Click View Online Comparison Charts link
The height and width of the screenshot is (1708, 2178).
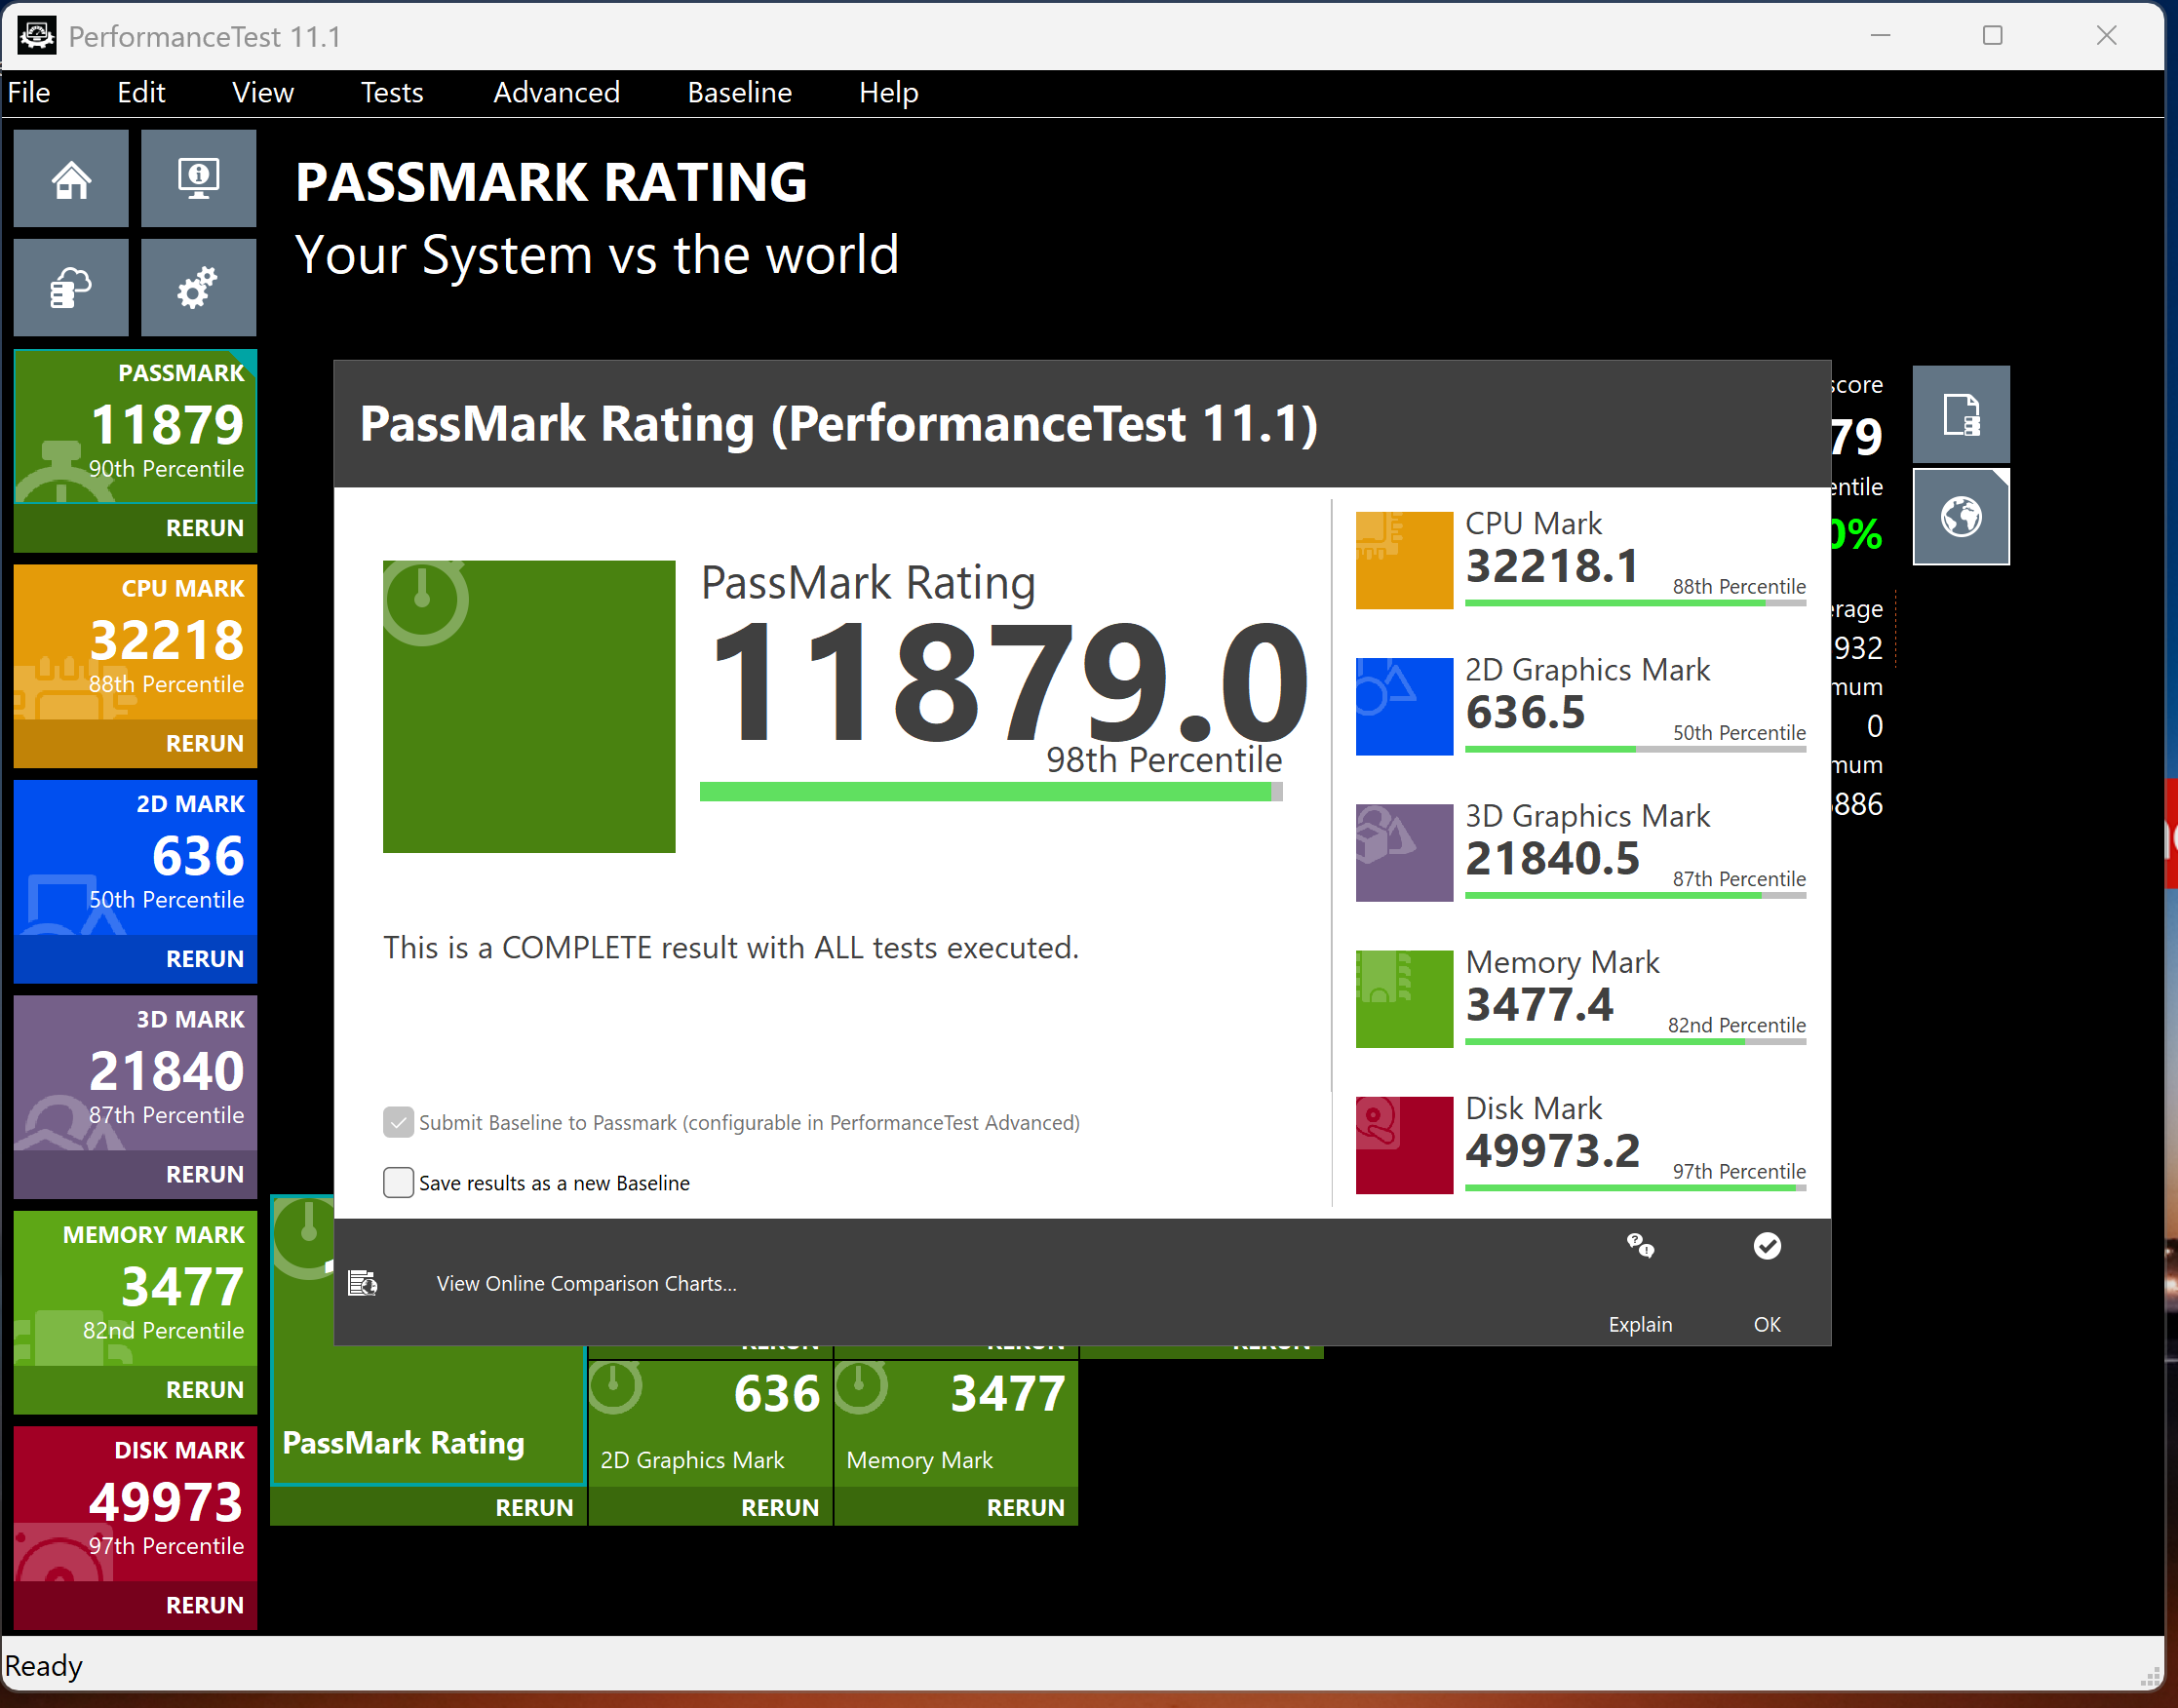click(x=586, y=1283)
